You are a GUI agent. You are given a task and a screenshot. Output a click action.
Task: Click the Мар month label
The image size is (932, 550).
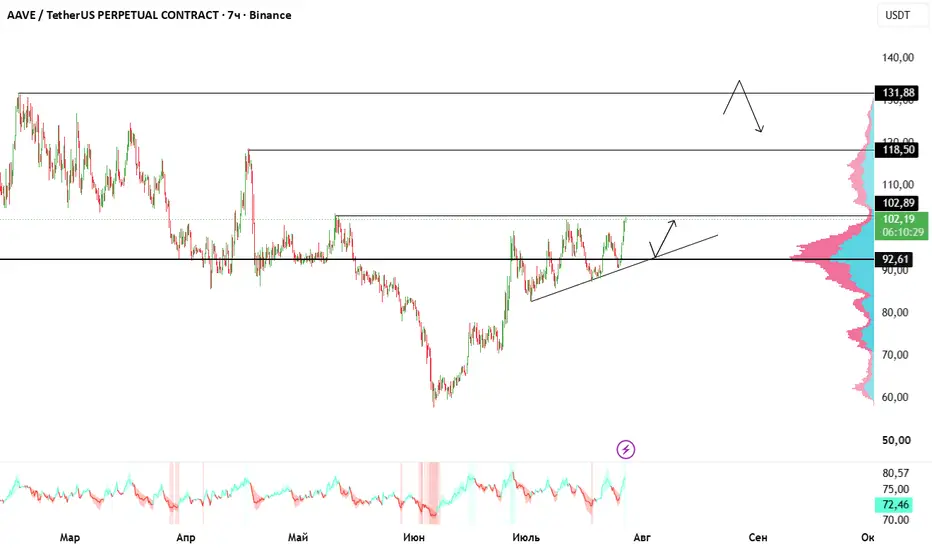point(70,538)
